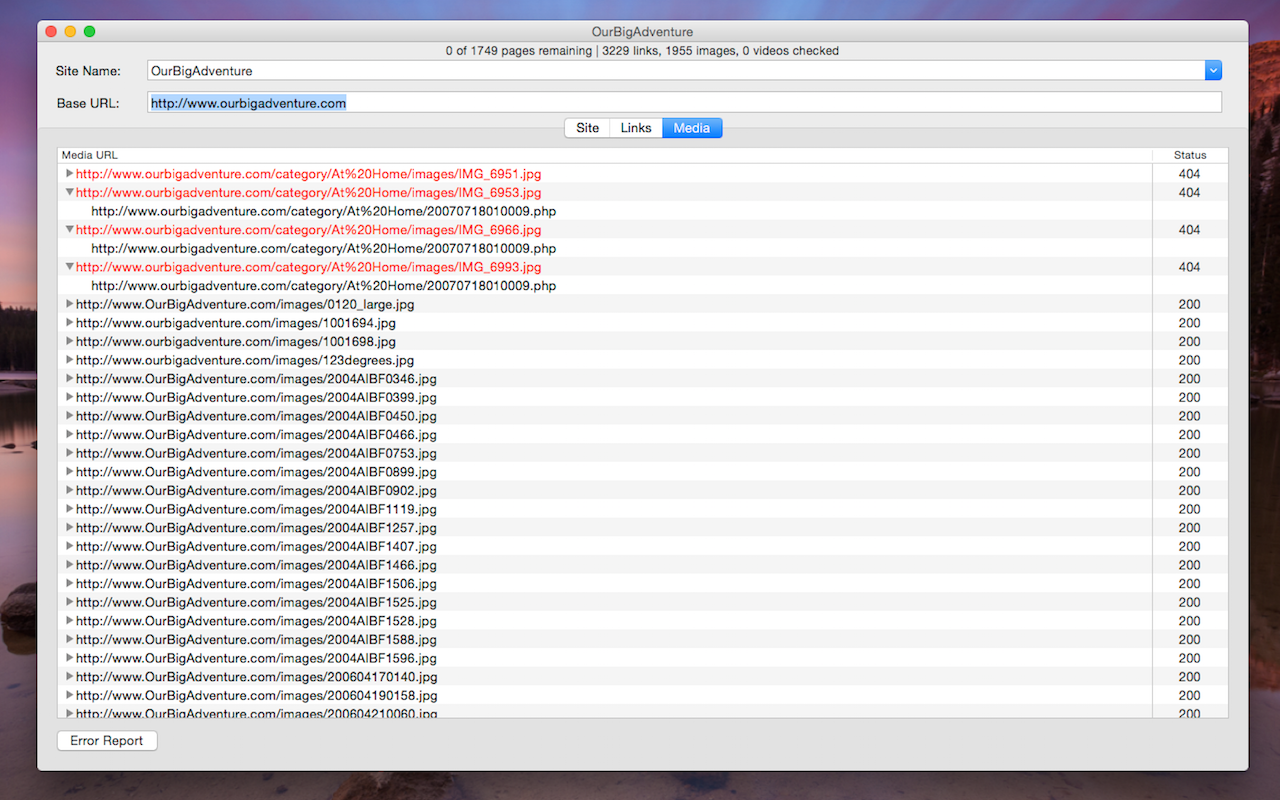Expand the IMG_6951.jpg entry

69,173
